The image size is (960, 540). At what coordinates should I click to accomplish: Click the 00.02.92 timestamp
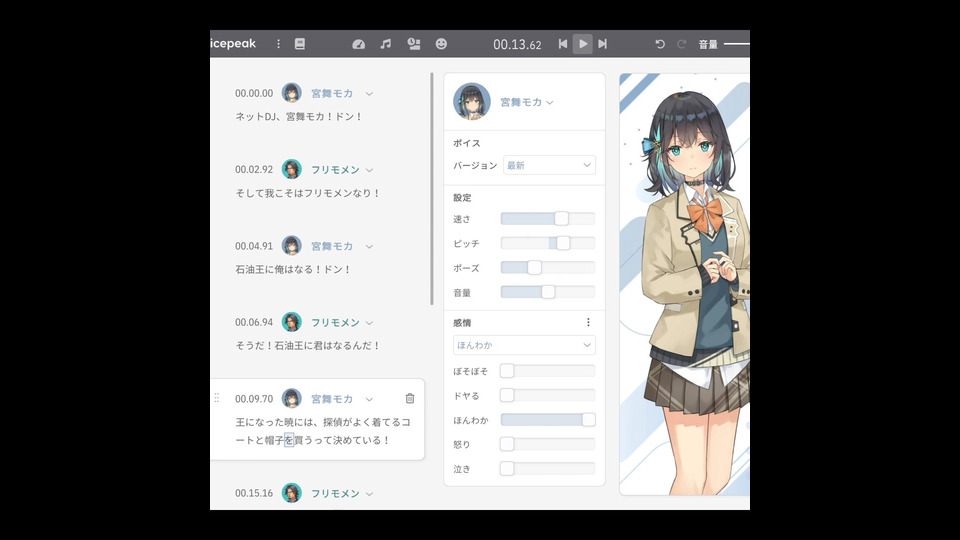tap(254, 170)
